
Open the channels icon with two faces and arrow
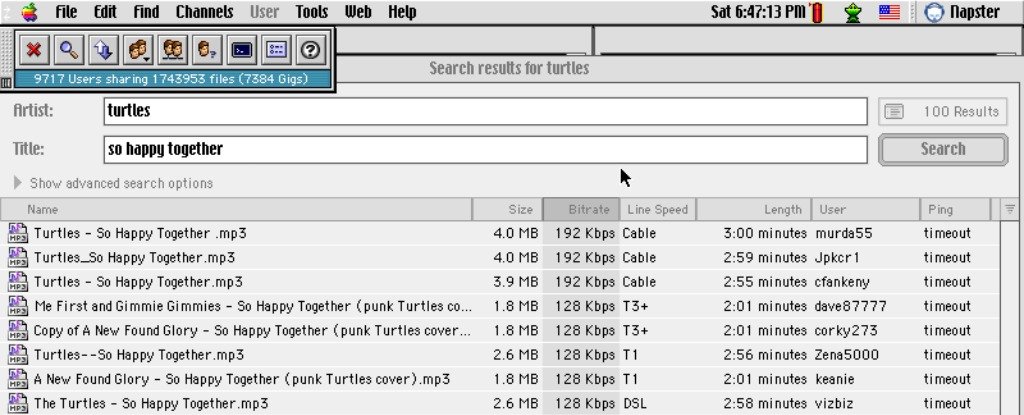[138, 50]
